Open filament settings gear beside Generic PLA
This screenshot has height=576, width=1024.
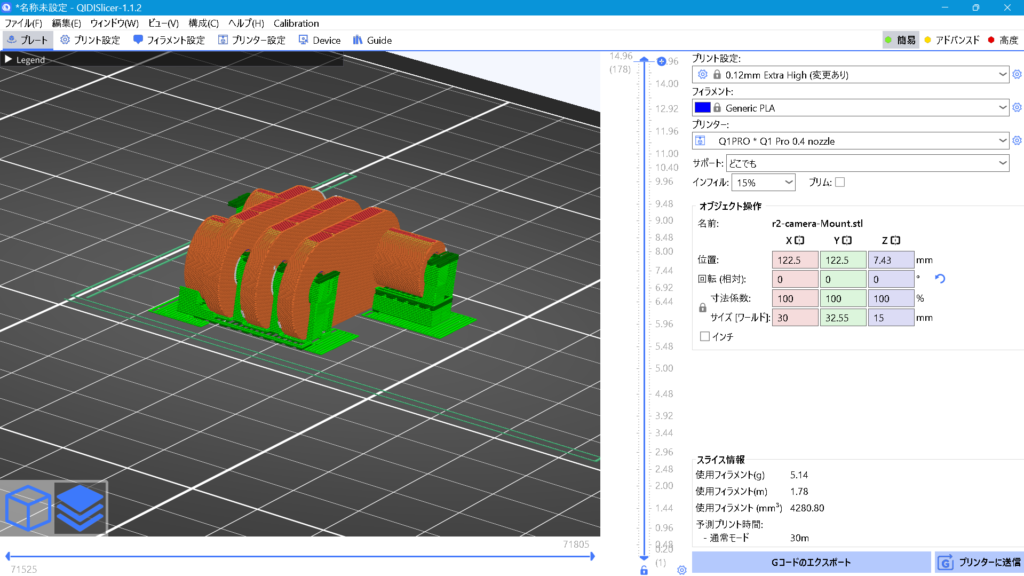coord(1017,107)
